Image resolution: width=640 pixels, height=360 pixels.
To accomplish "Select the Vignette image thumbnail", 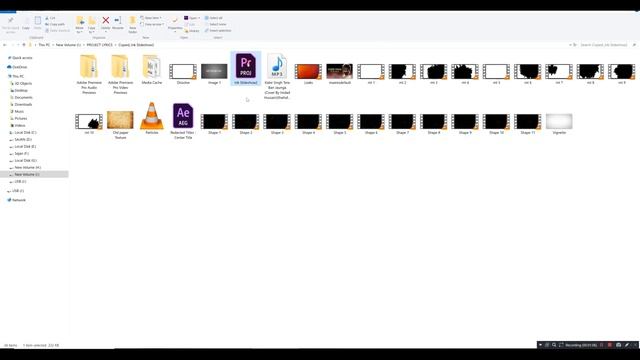I will (559, 122).
